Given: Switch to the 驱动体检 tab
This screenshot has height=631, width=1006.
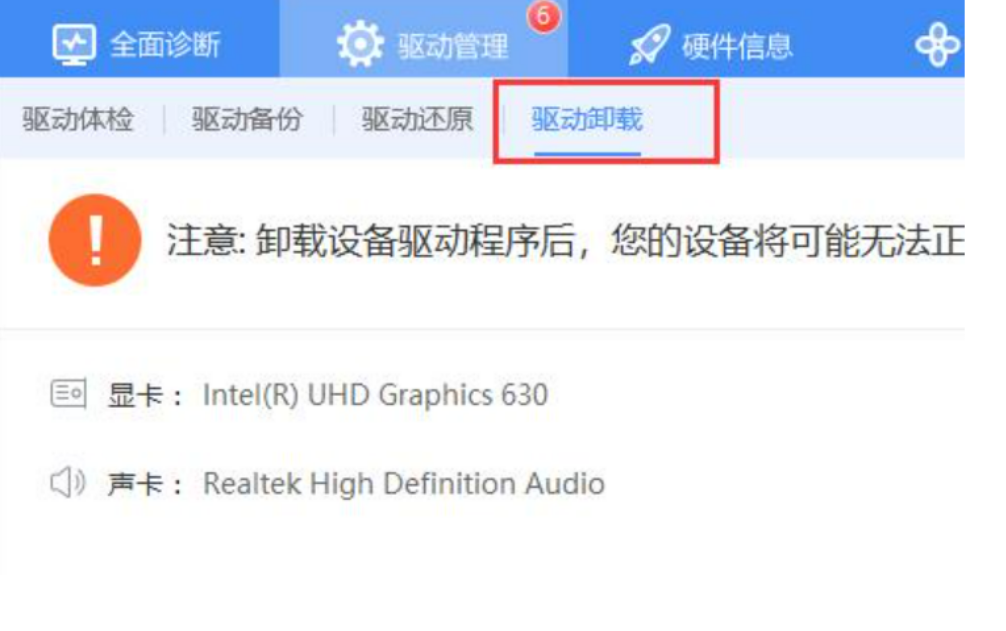Looking at the screenshot, I should [78, 119].
